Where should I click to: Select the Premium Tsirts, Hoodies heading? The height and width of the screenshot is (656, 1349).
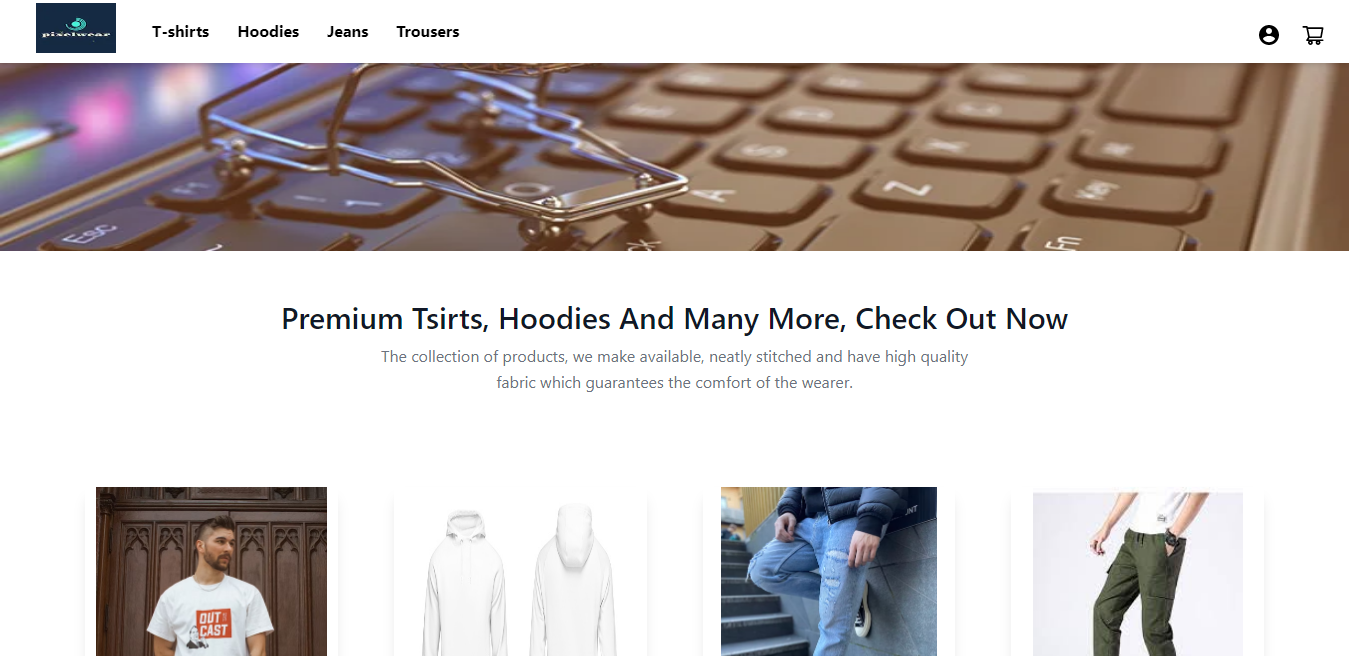(x=674, y=319)
